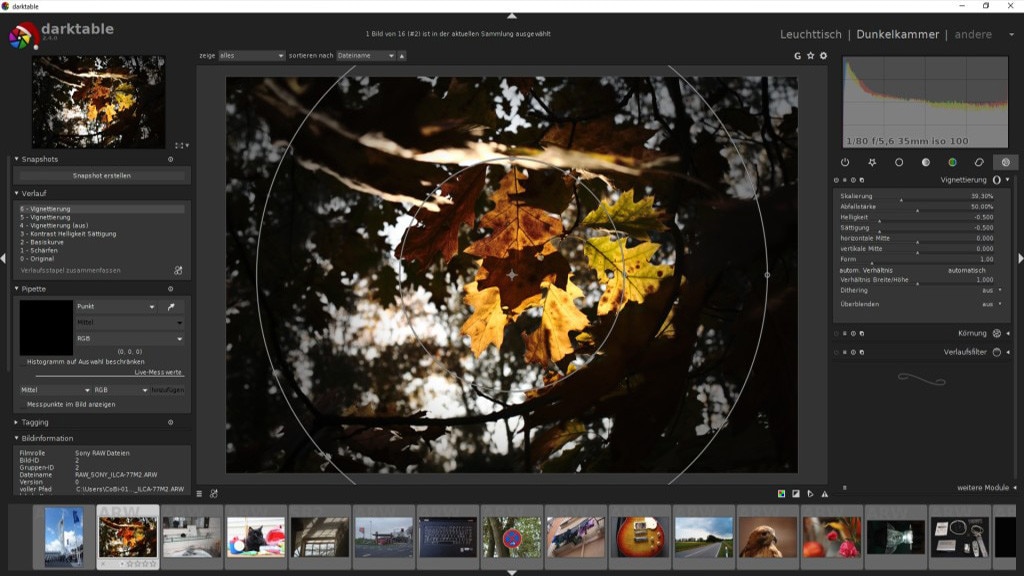The width and height of the screenshot is (1024, 576).
Task: Switch on Verlaufsfilter module power icon
Action: point(836,352)
